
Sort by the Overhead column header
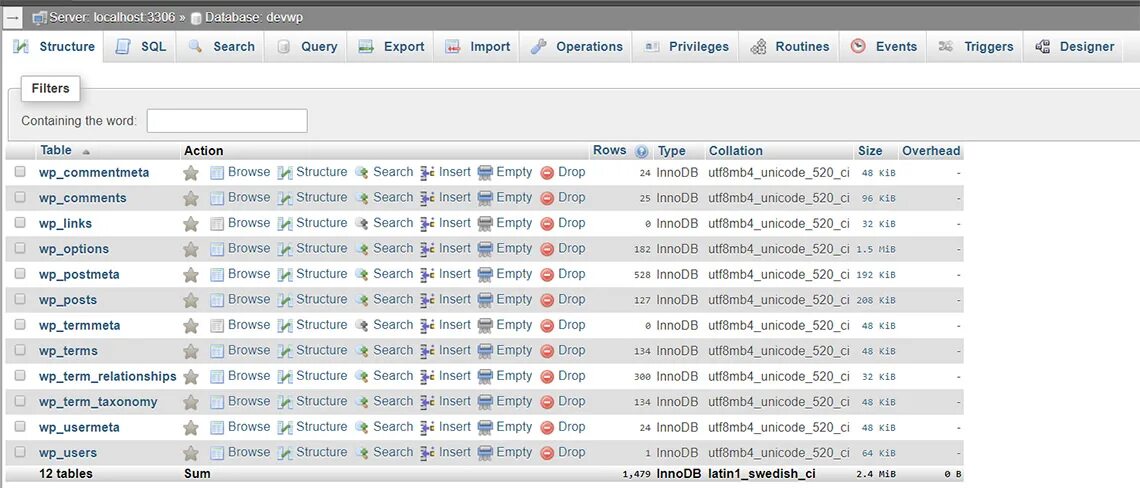(931, 151)
